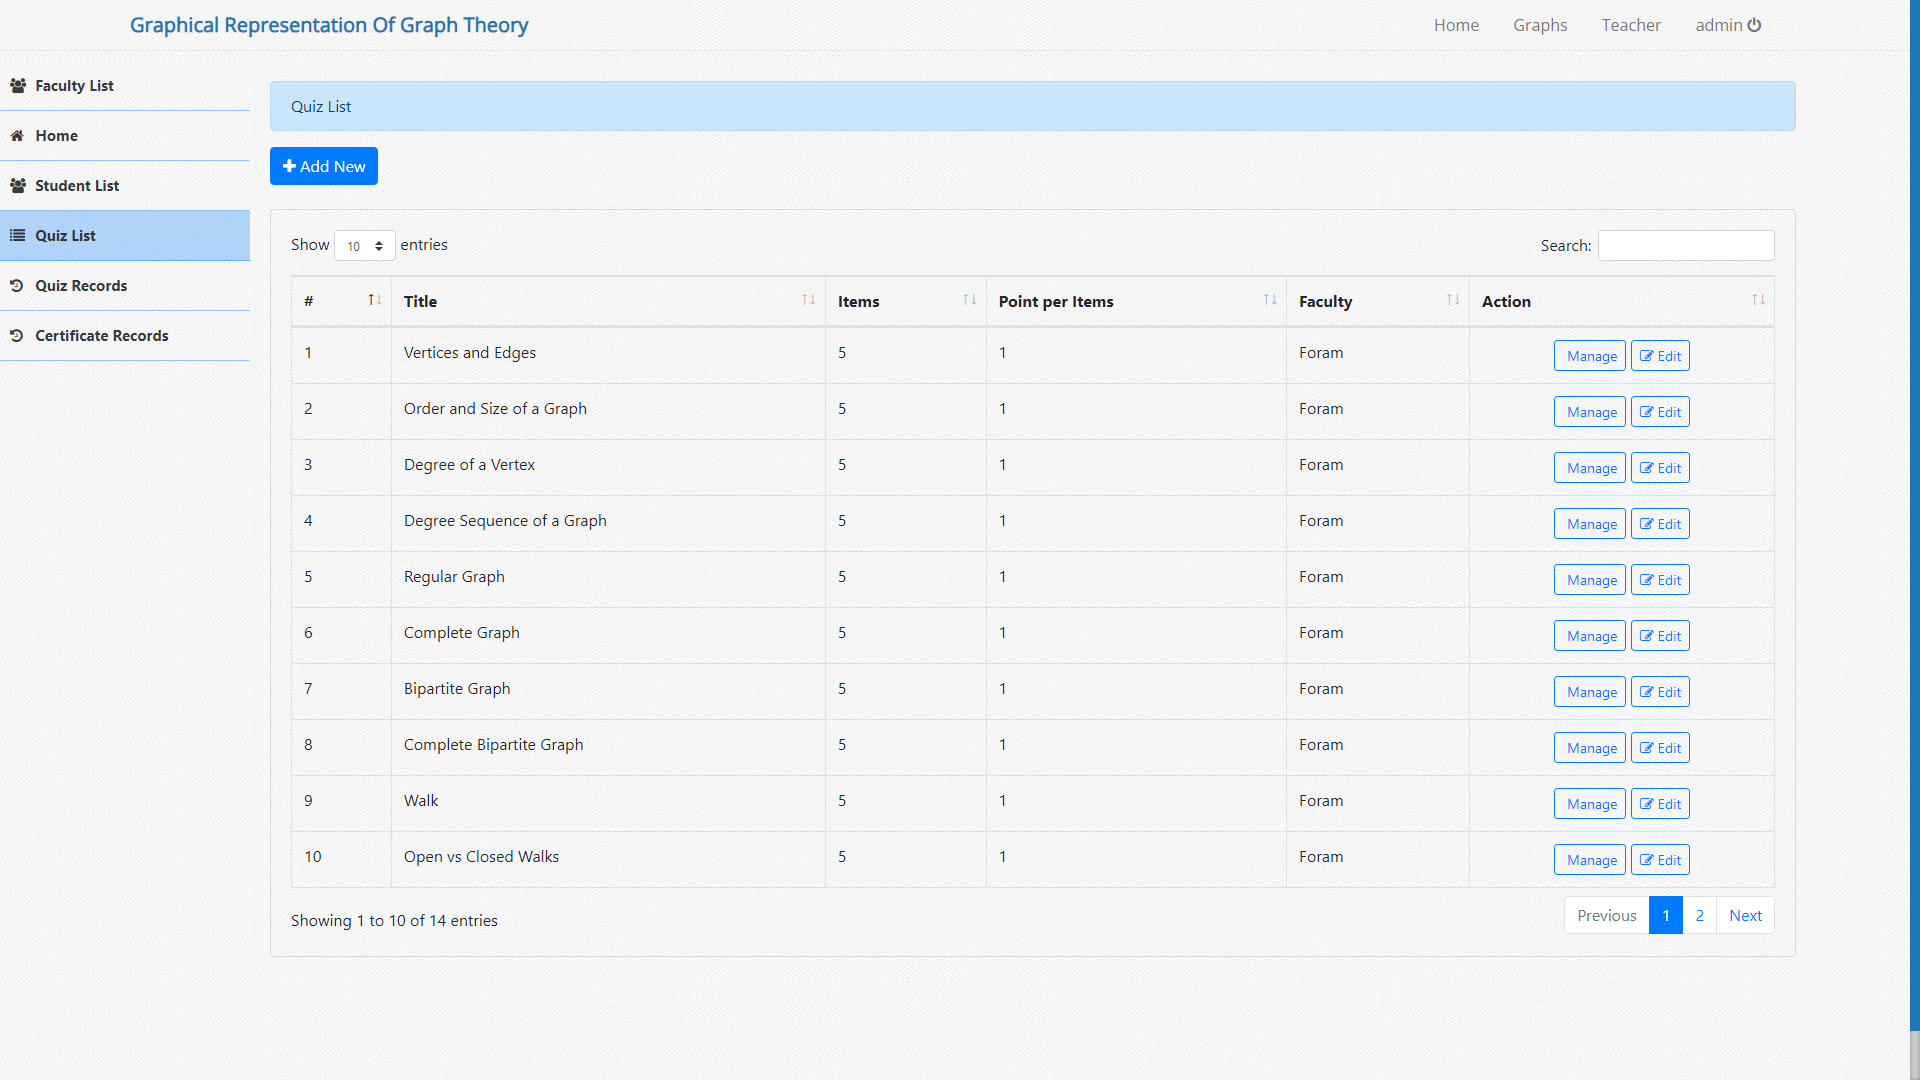The width and height of the screenshot is (1920, 1080).
Task: Click the Quiz List lines icon
Action: click(17, 236)
